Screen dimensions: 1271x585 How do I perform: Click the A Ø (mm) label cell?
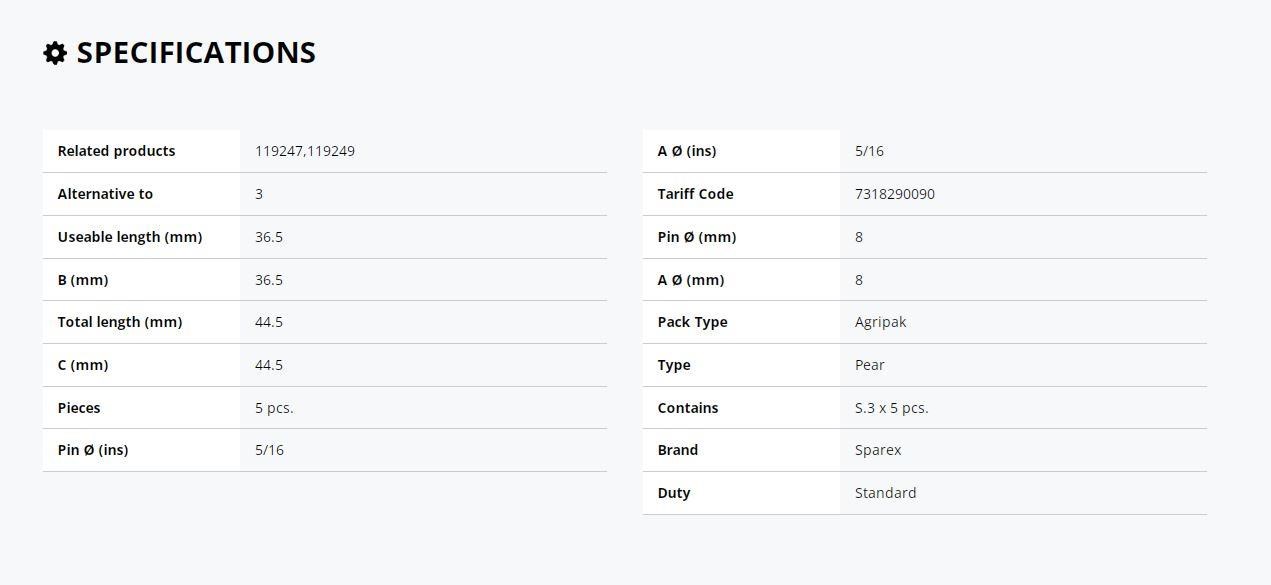click(741, 280)
